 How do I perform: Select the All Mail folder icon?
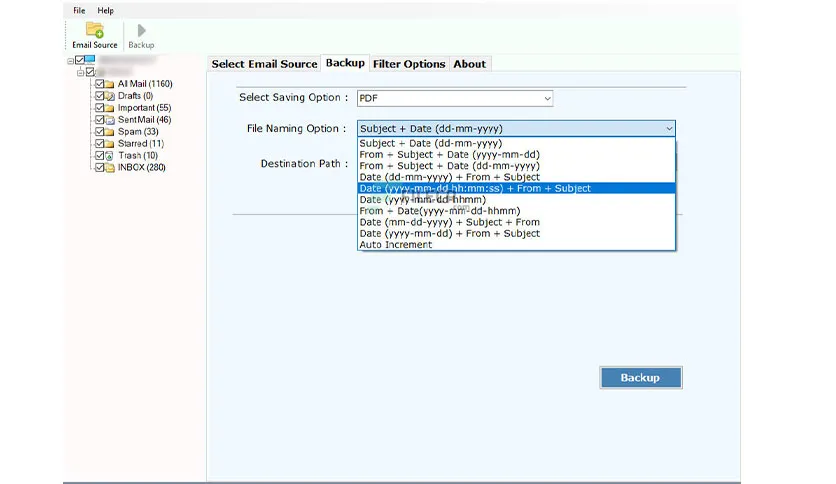click(x=109, y=84)
